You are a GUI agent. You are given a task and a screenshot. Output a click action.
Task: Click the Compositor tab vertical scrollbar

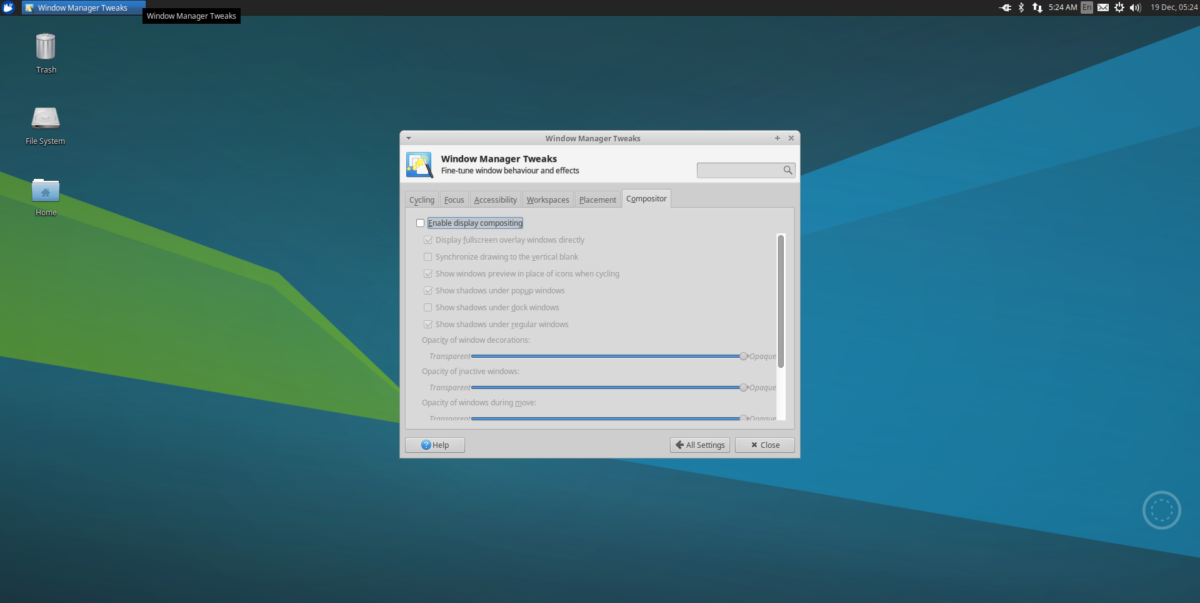[781, 300]
